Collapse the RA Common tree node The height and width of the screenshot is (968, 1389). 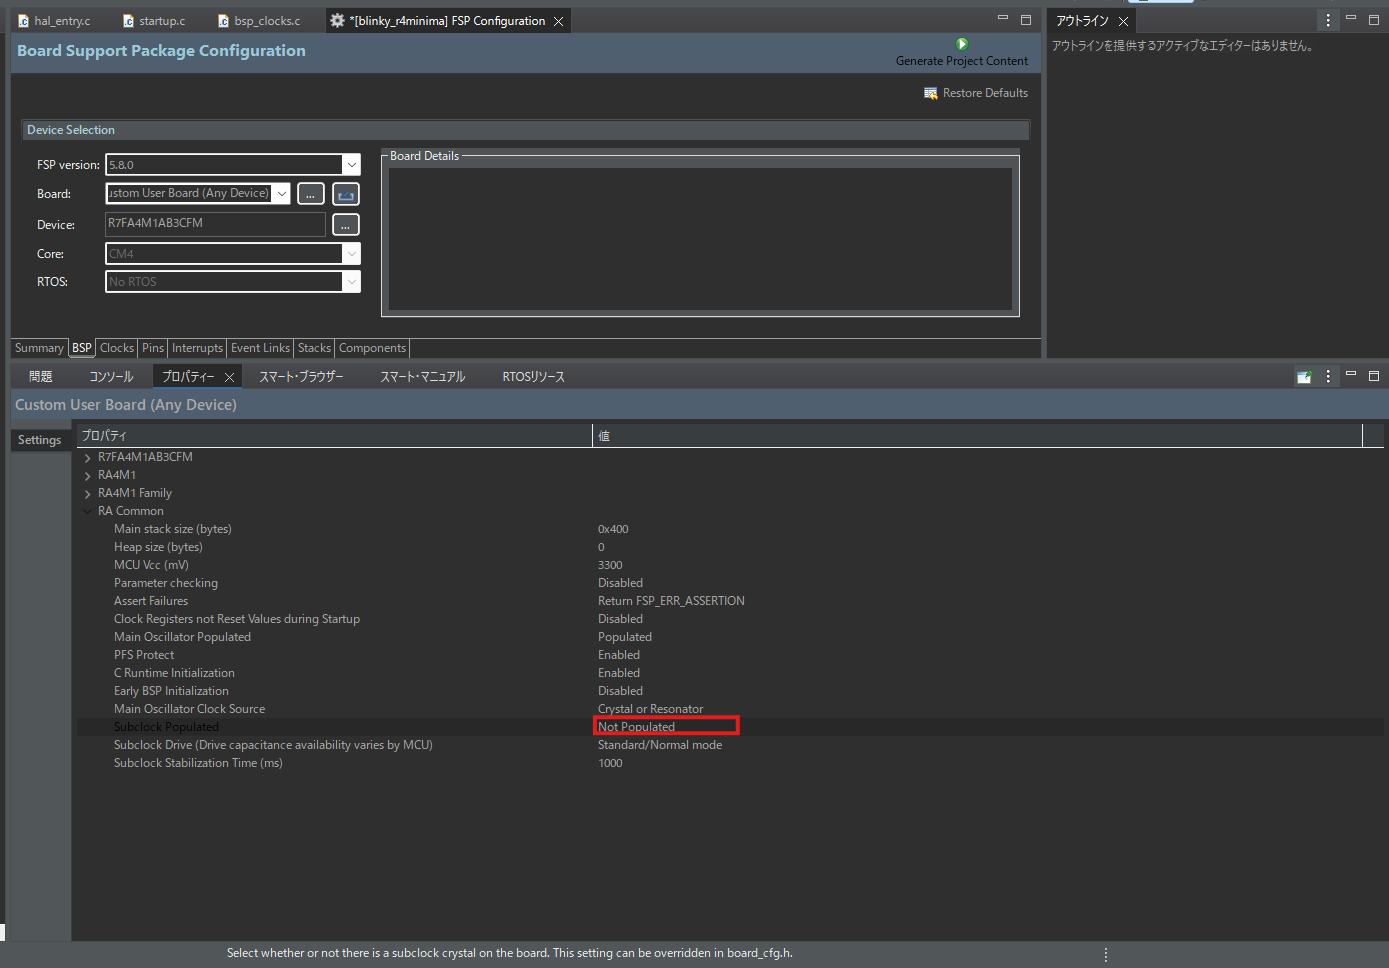tap(88, 512)
